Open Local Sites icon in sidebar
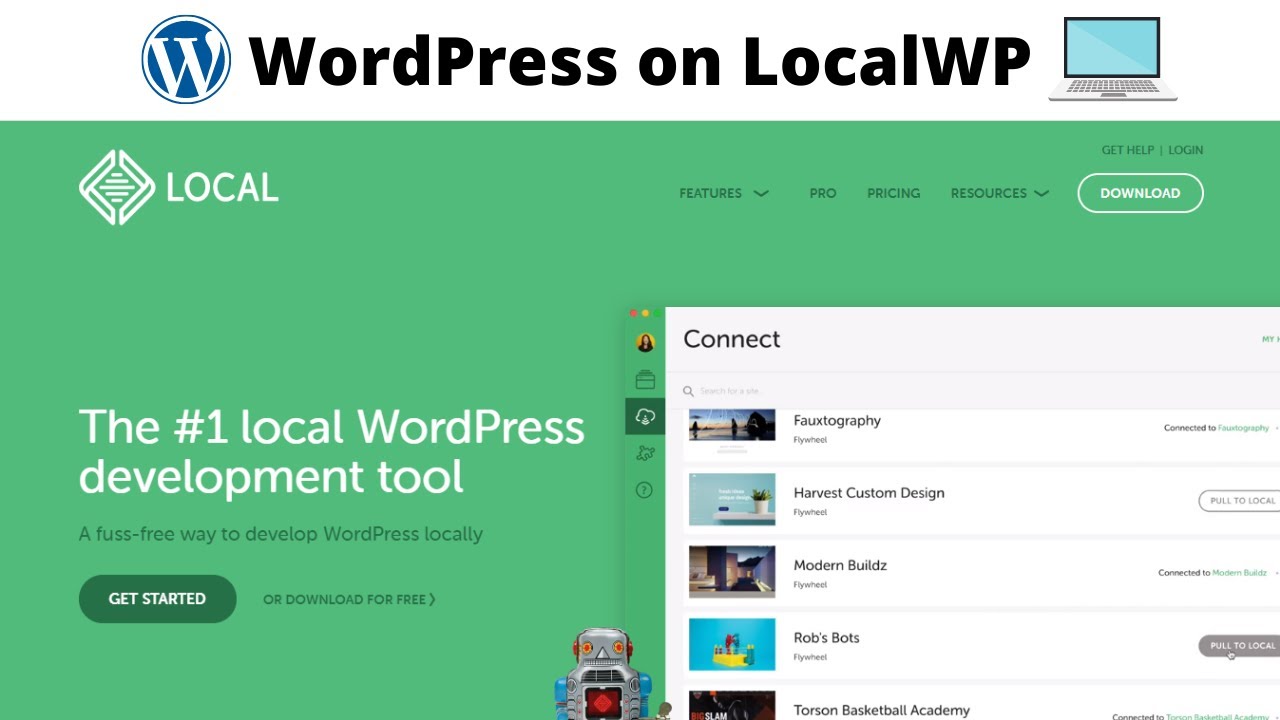Viewport: 1280px width, 720px height. pos(645,379)
